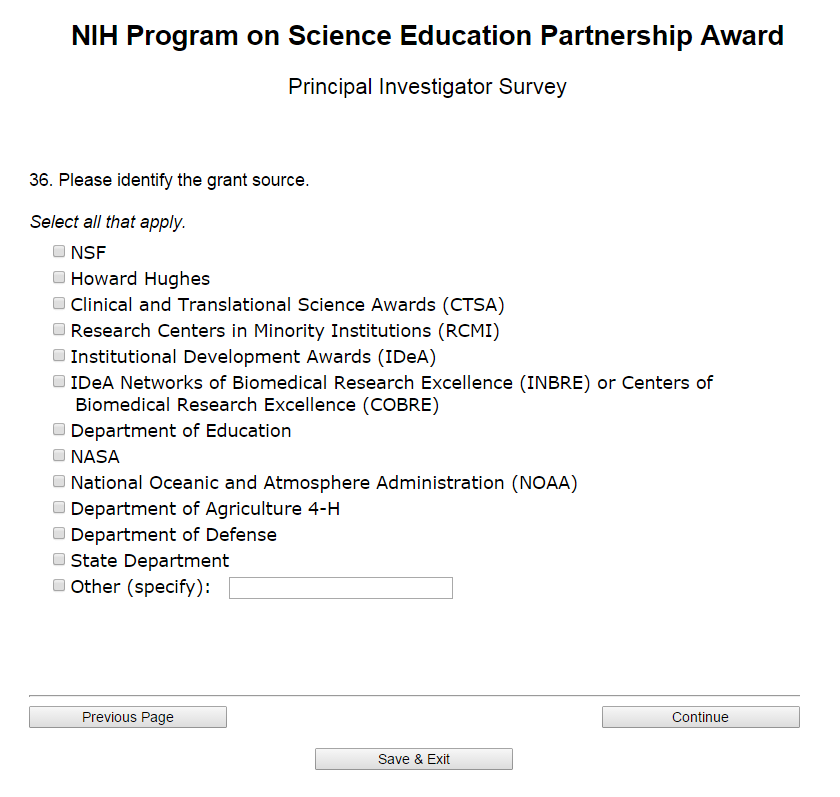The image size is (840, 797).
Task: Check Institutional Development Awards (IDeA)
Action: point(59,356)
